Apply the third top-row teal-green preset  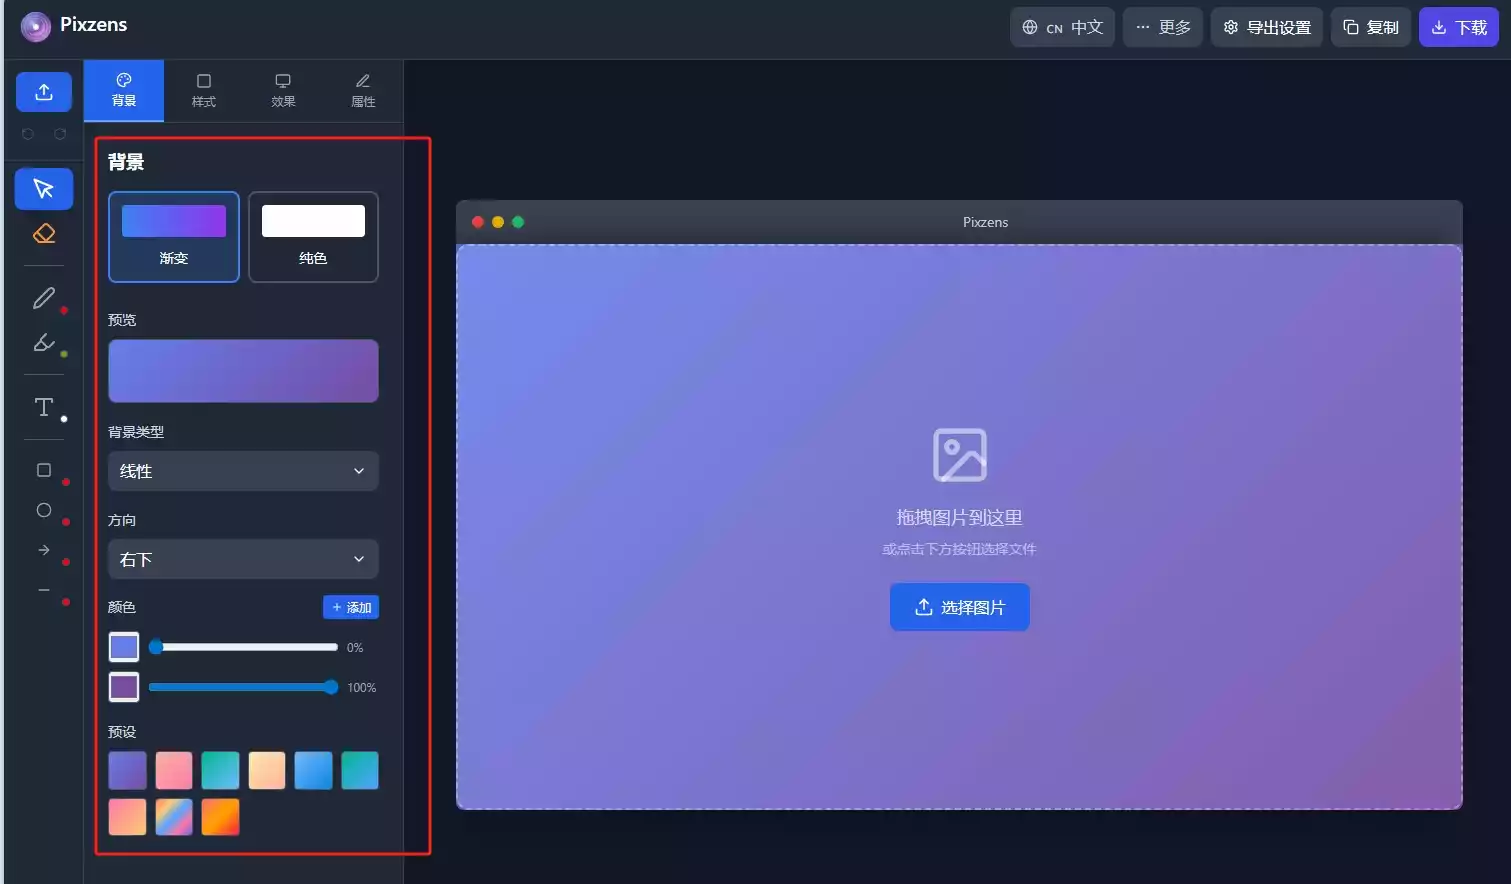click(220, 770)
